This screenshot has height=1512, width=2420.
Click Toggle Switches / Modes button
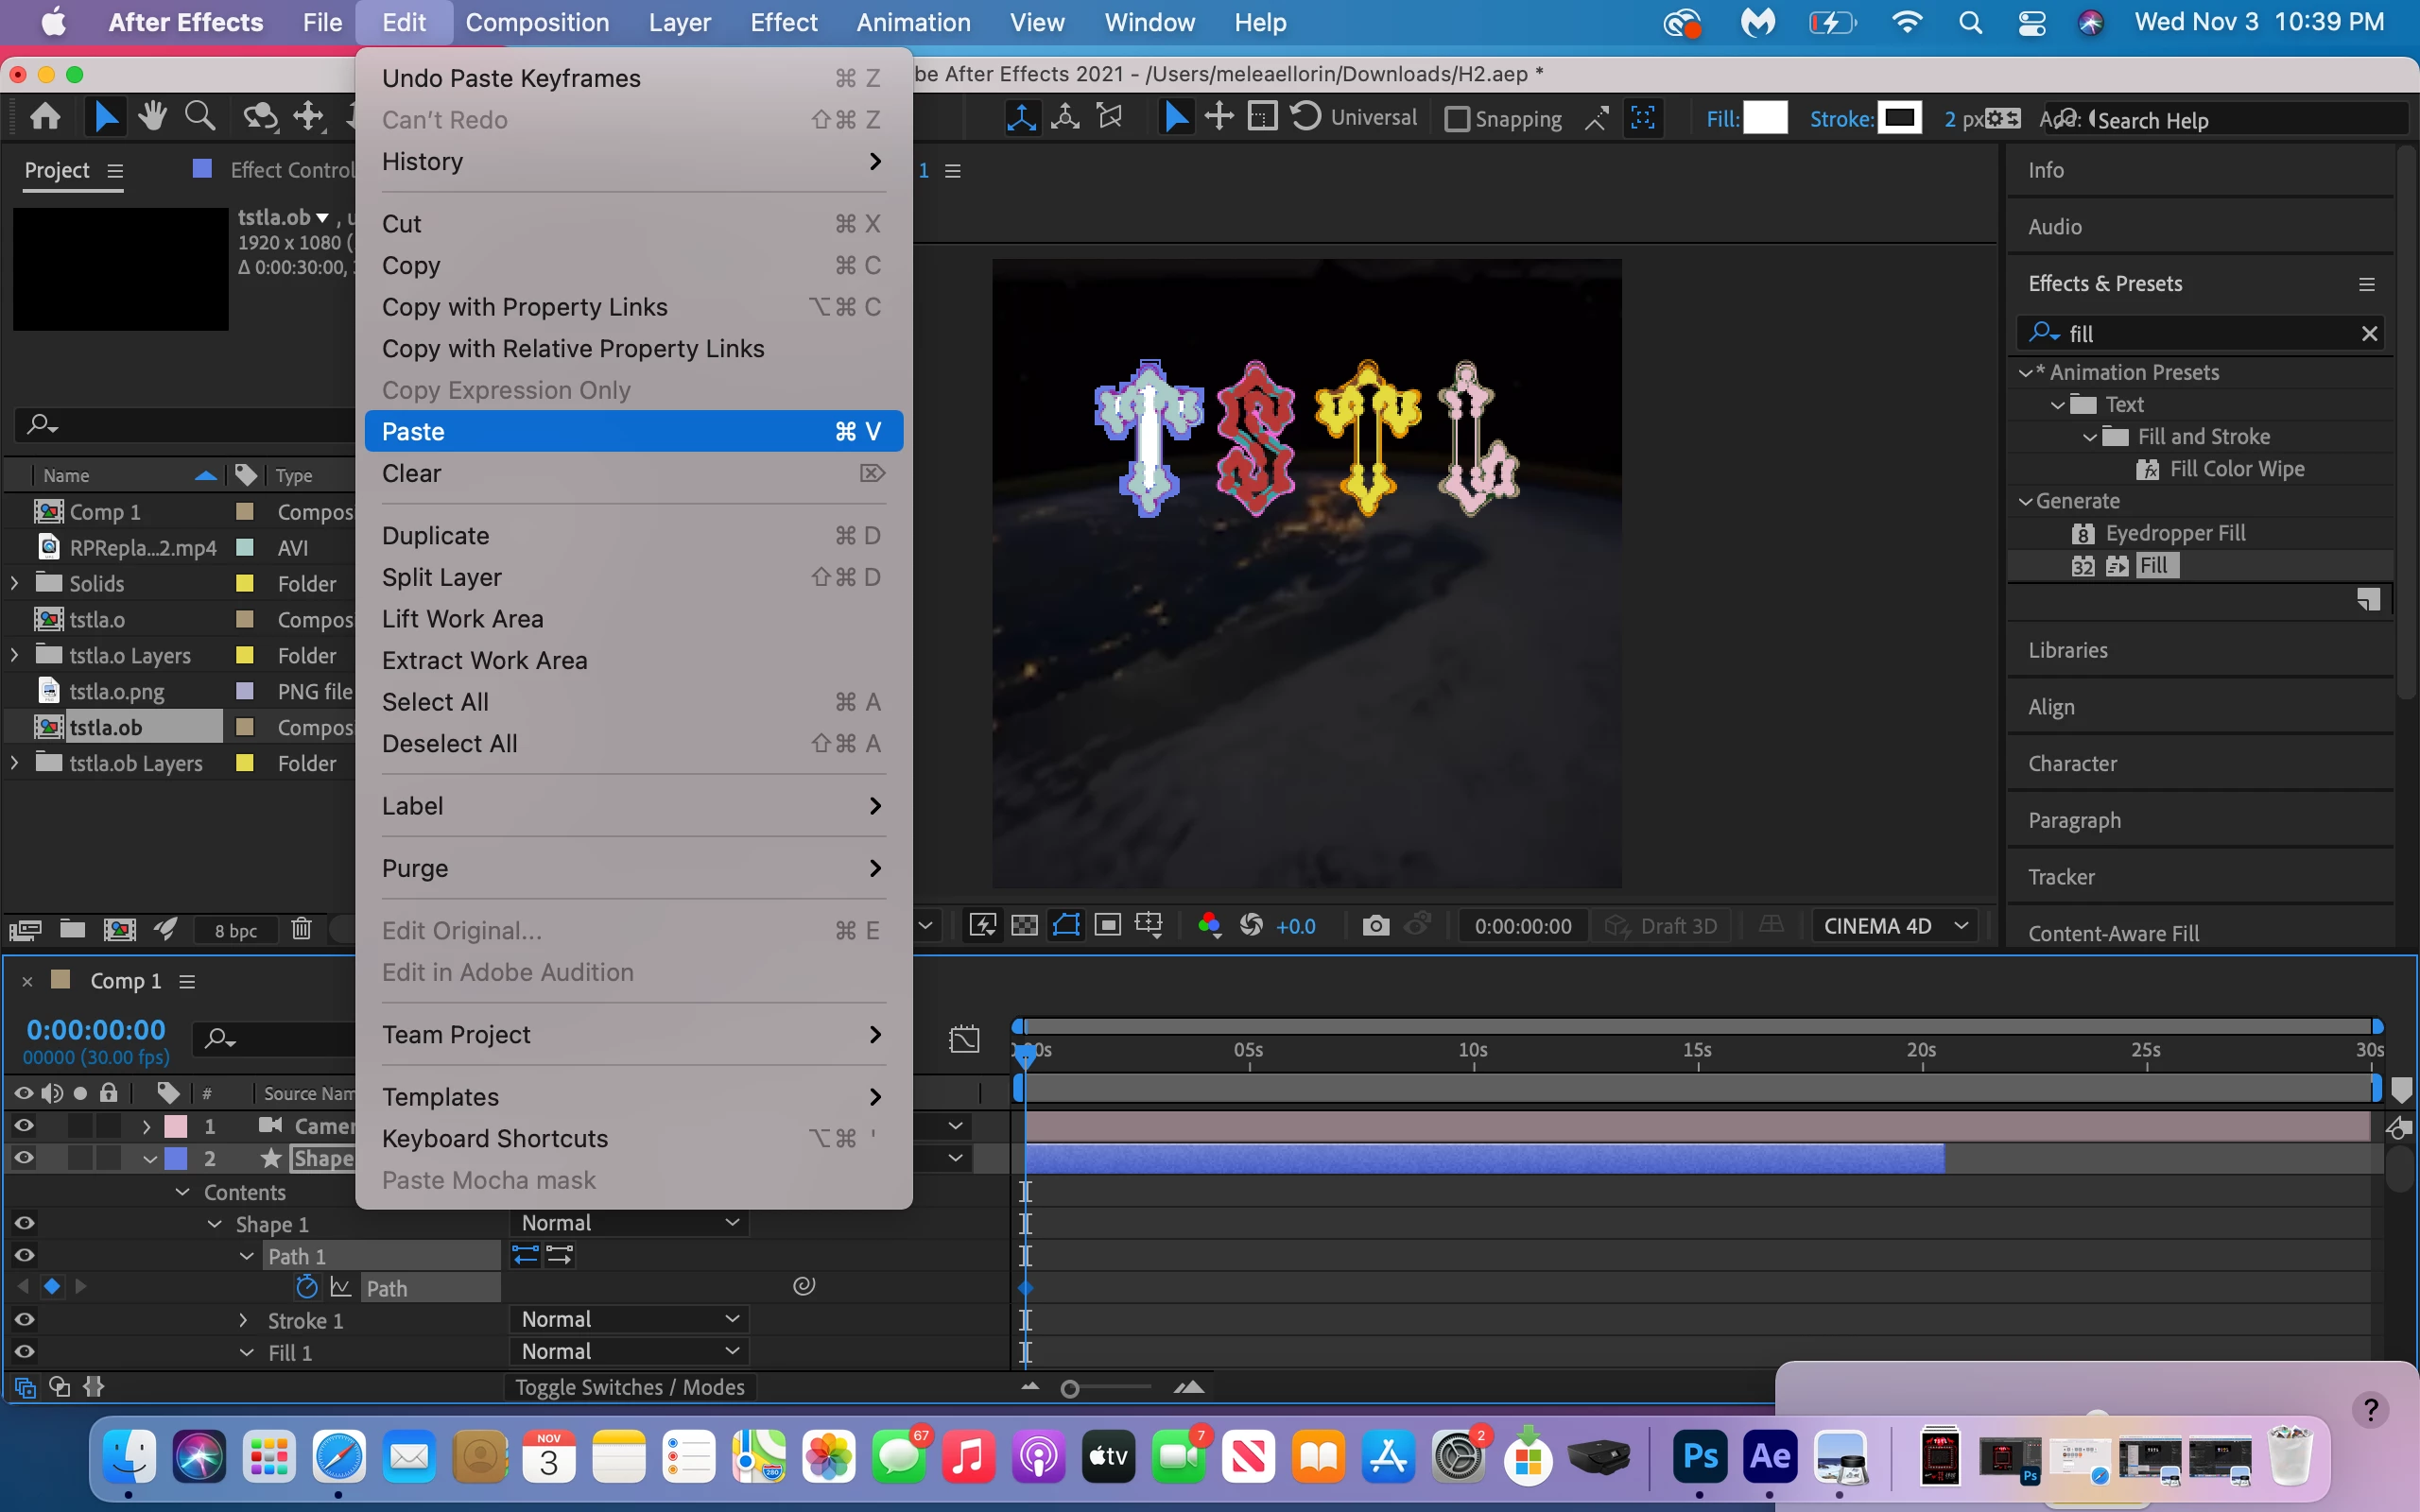[x=630, y=1387]
